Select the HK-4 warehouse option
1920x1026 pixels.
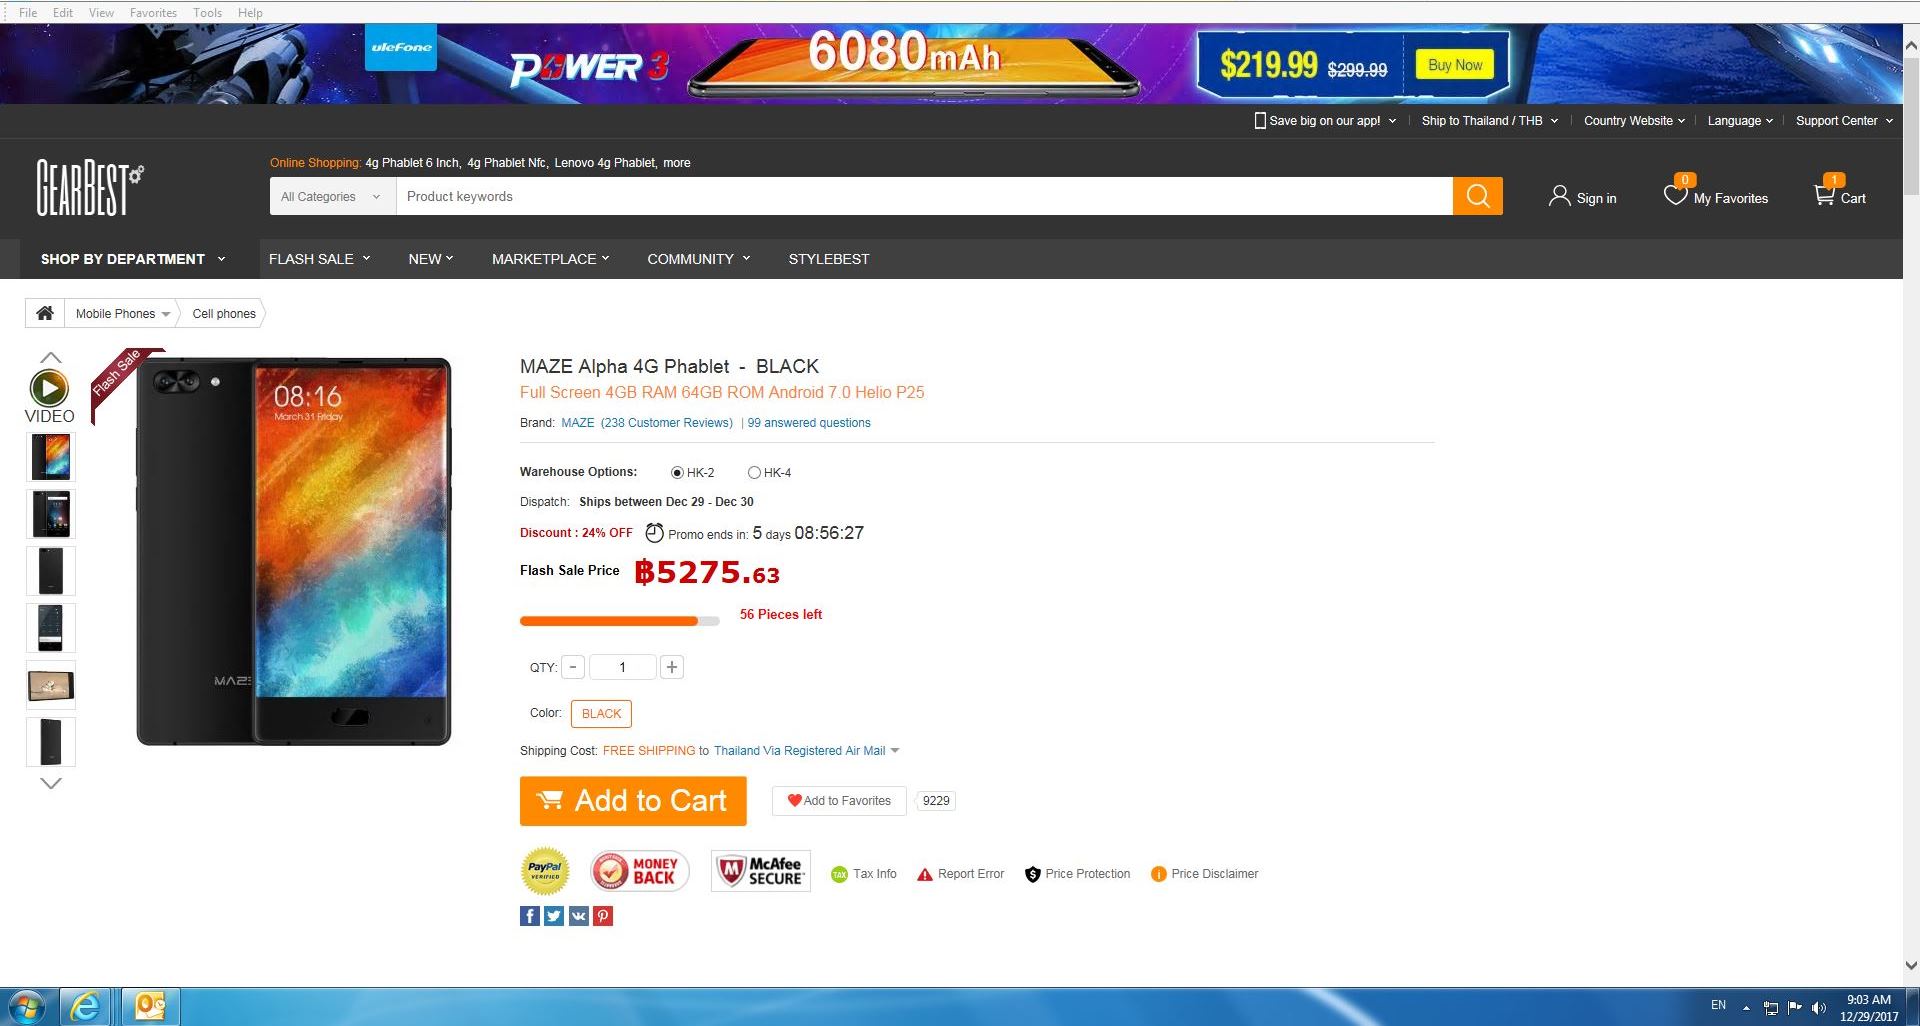[754, 473]
